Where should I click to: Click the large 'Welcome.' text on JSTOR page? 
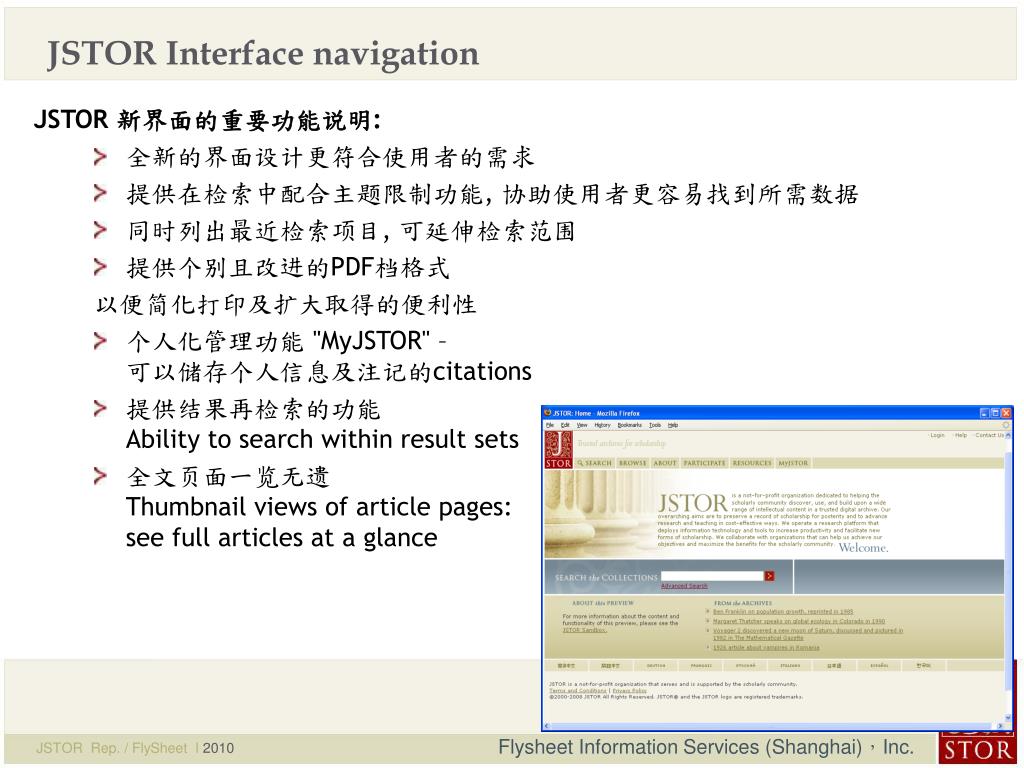coord(863,547)
